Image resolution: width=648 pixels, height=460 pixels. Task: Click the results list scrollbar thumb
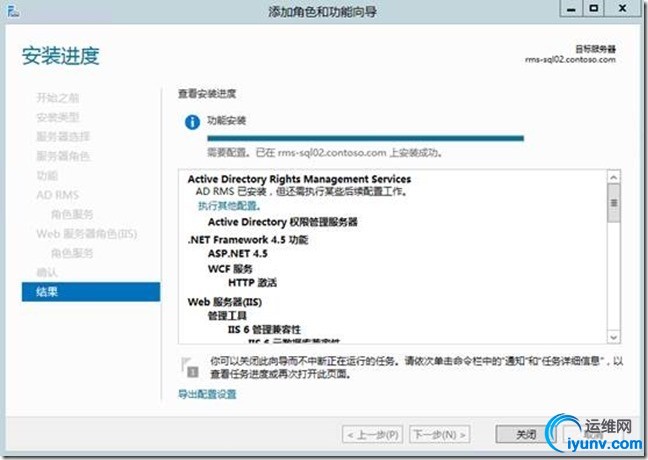click(x=614, y=203)
